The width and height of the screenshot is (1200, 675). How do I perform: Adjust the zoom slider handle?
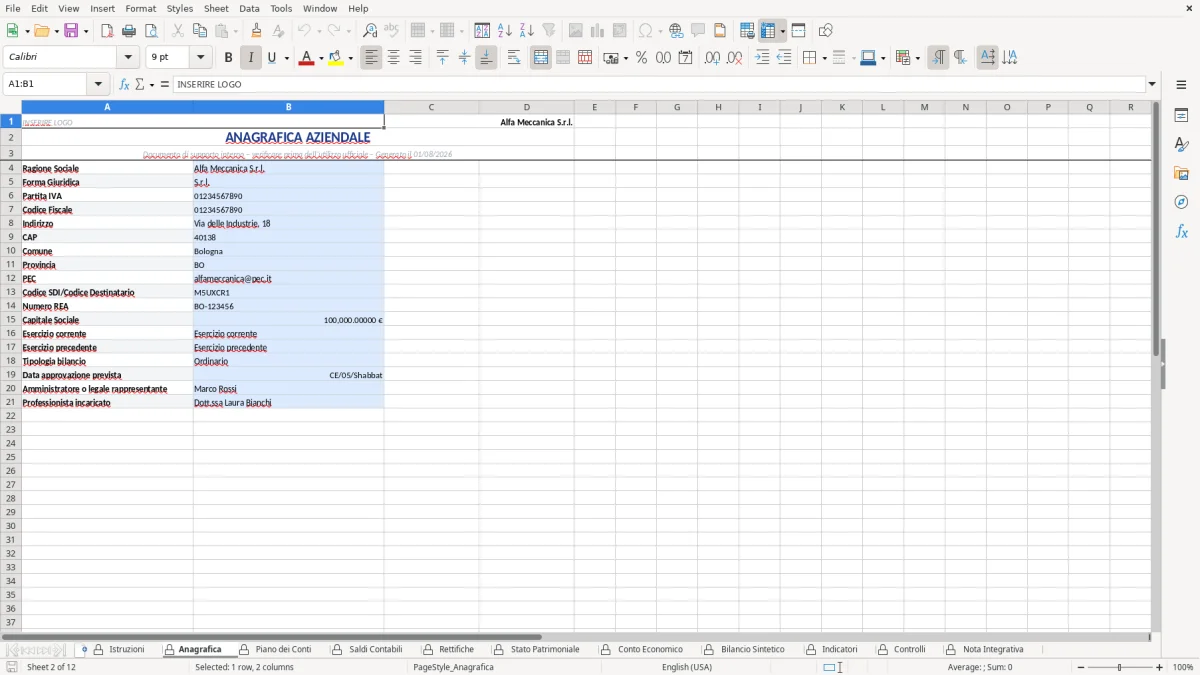(1119, 667)
